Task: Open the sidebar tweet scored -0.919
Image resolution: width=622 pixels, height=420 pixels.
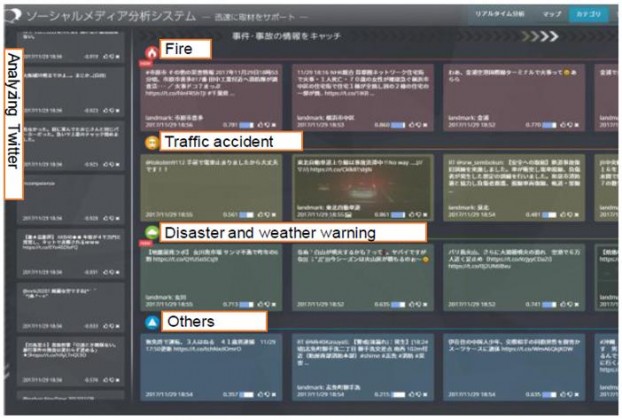Action: [71, 47]
